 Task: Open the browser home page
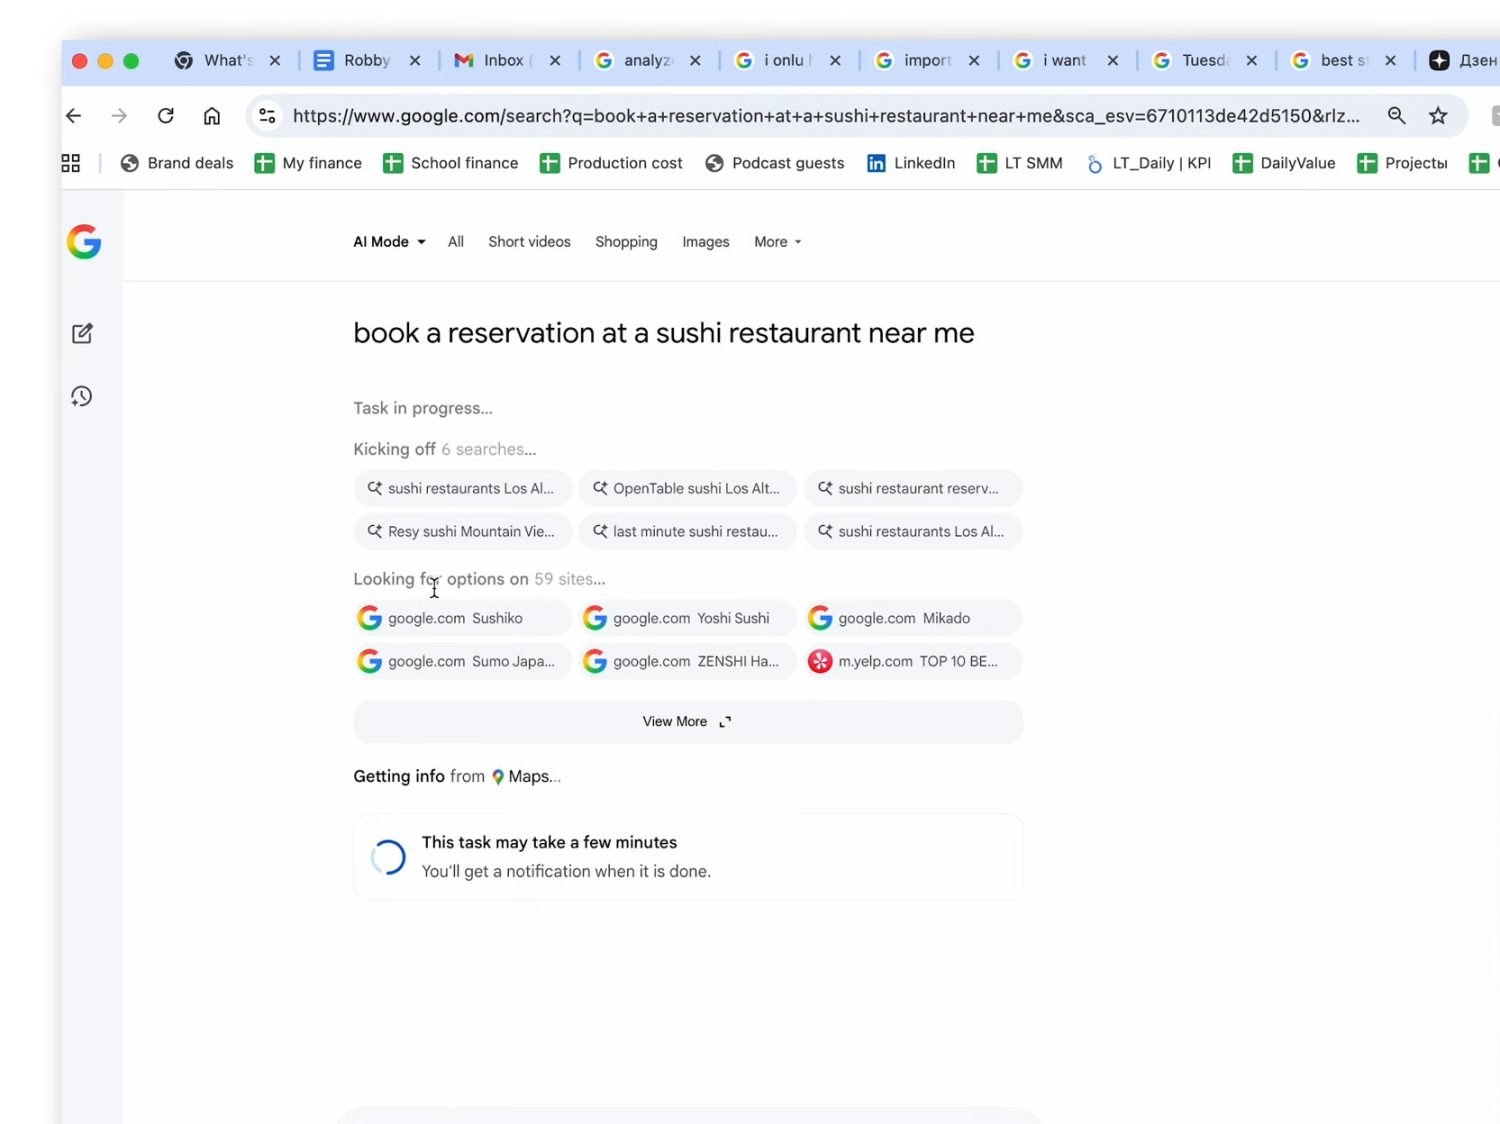(x=212, y=115)
